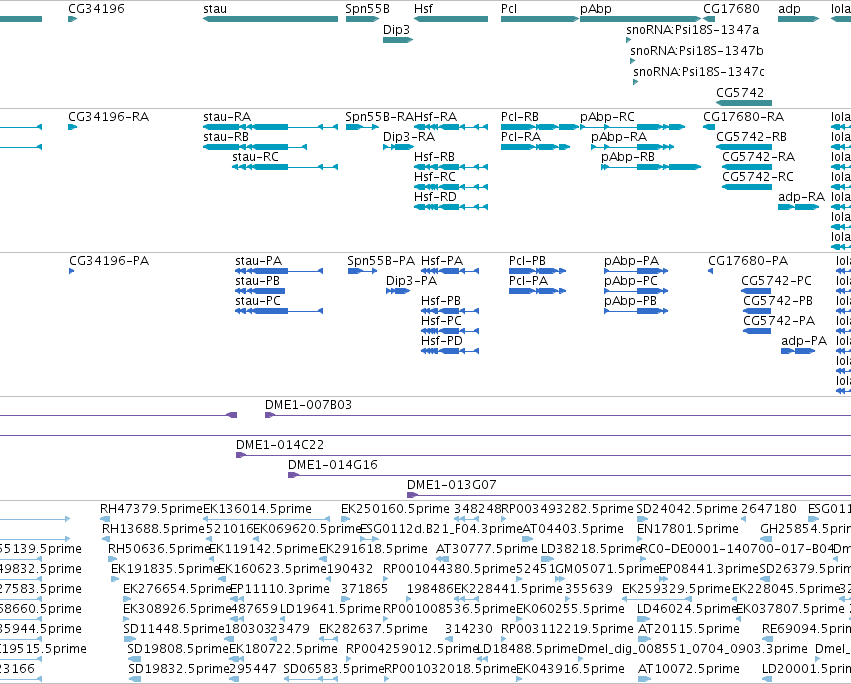The image size is (851, 684).
Task: Click RE69094.5prime EST label
Action: click(806, 629)
